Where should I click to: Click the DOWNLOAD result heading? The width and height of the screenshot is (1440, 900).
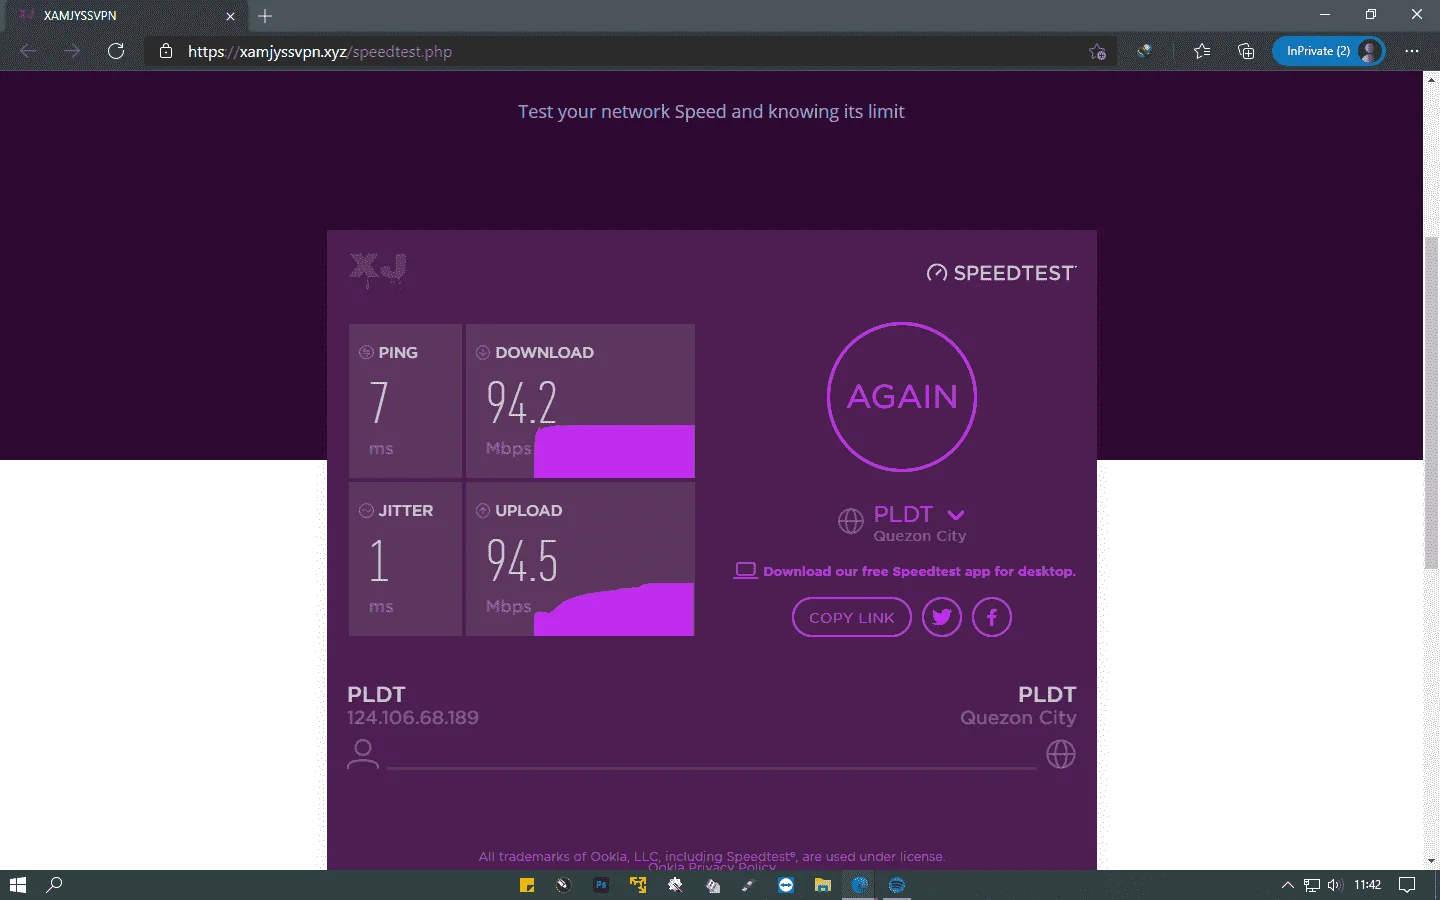544,352
